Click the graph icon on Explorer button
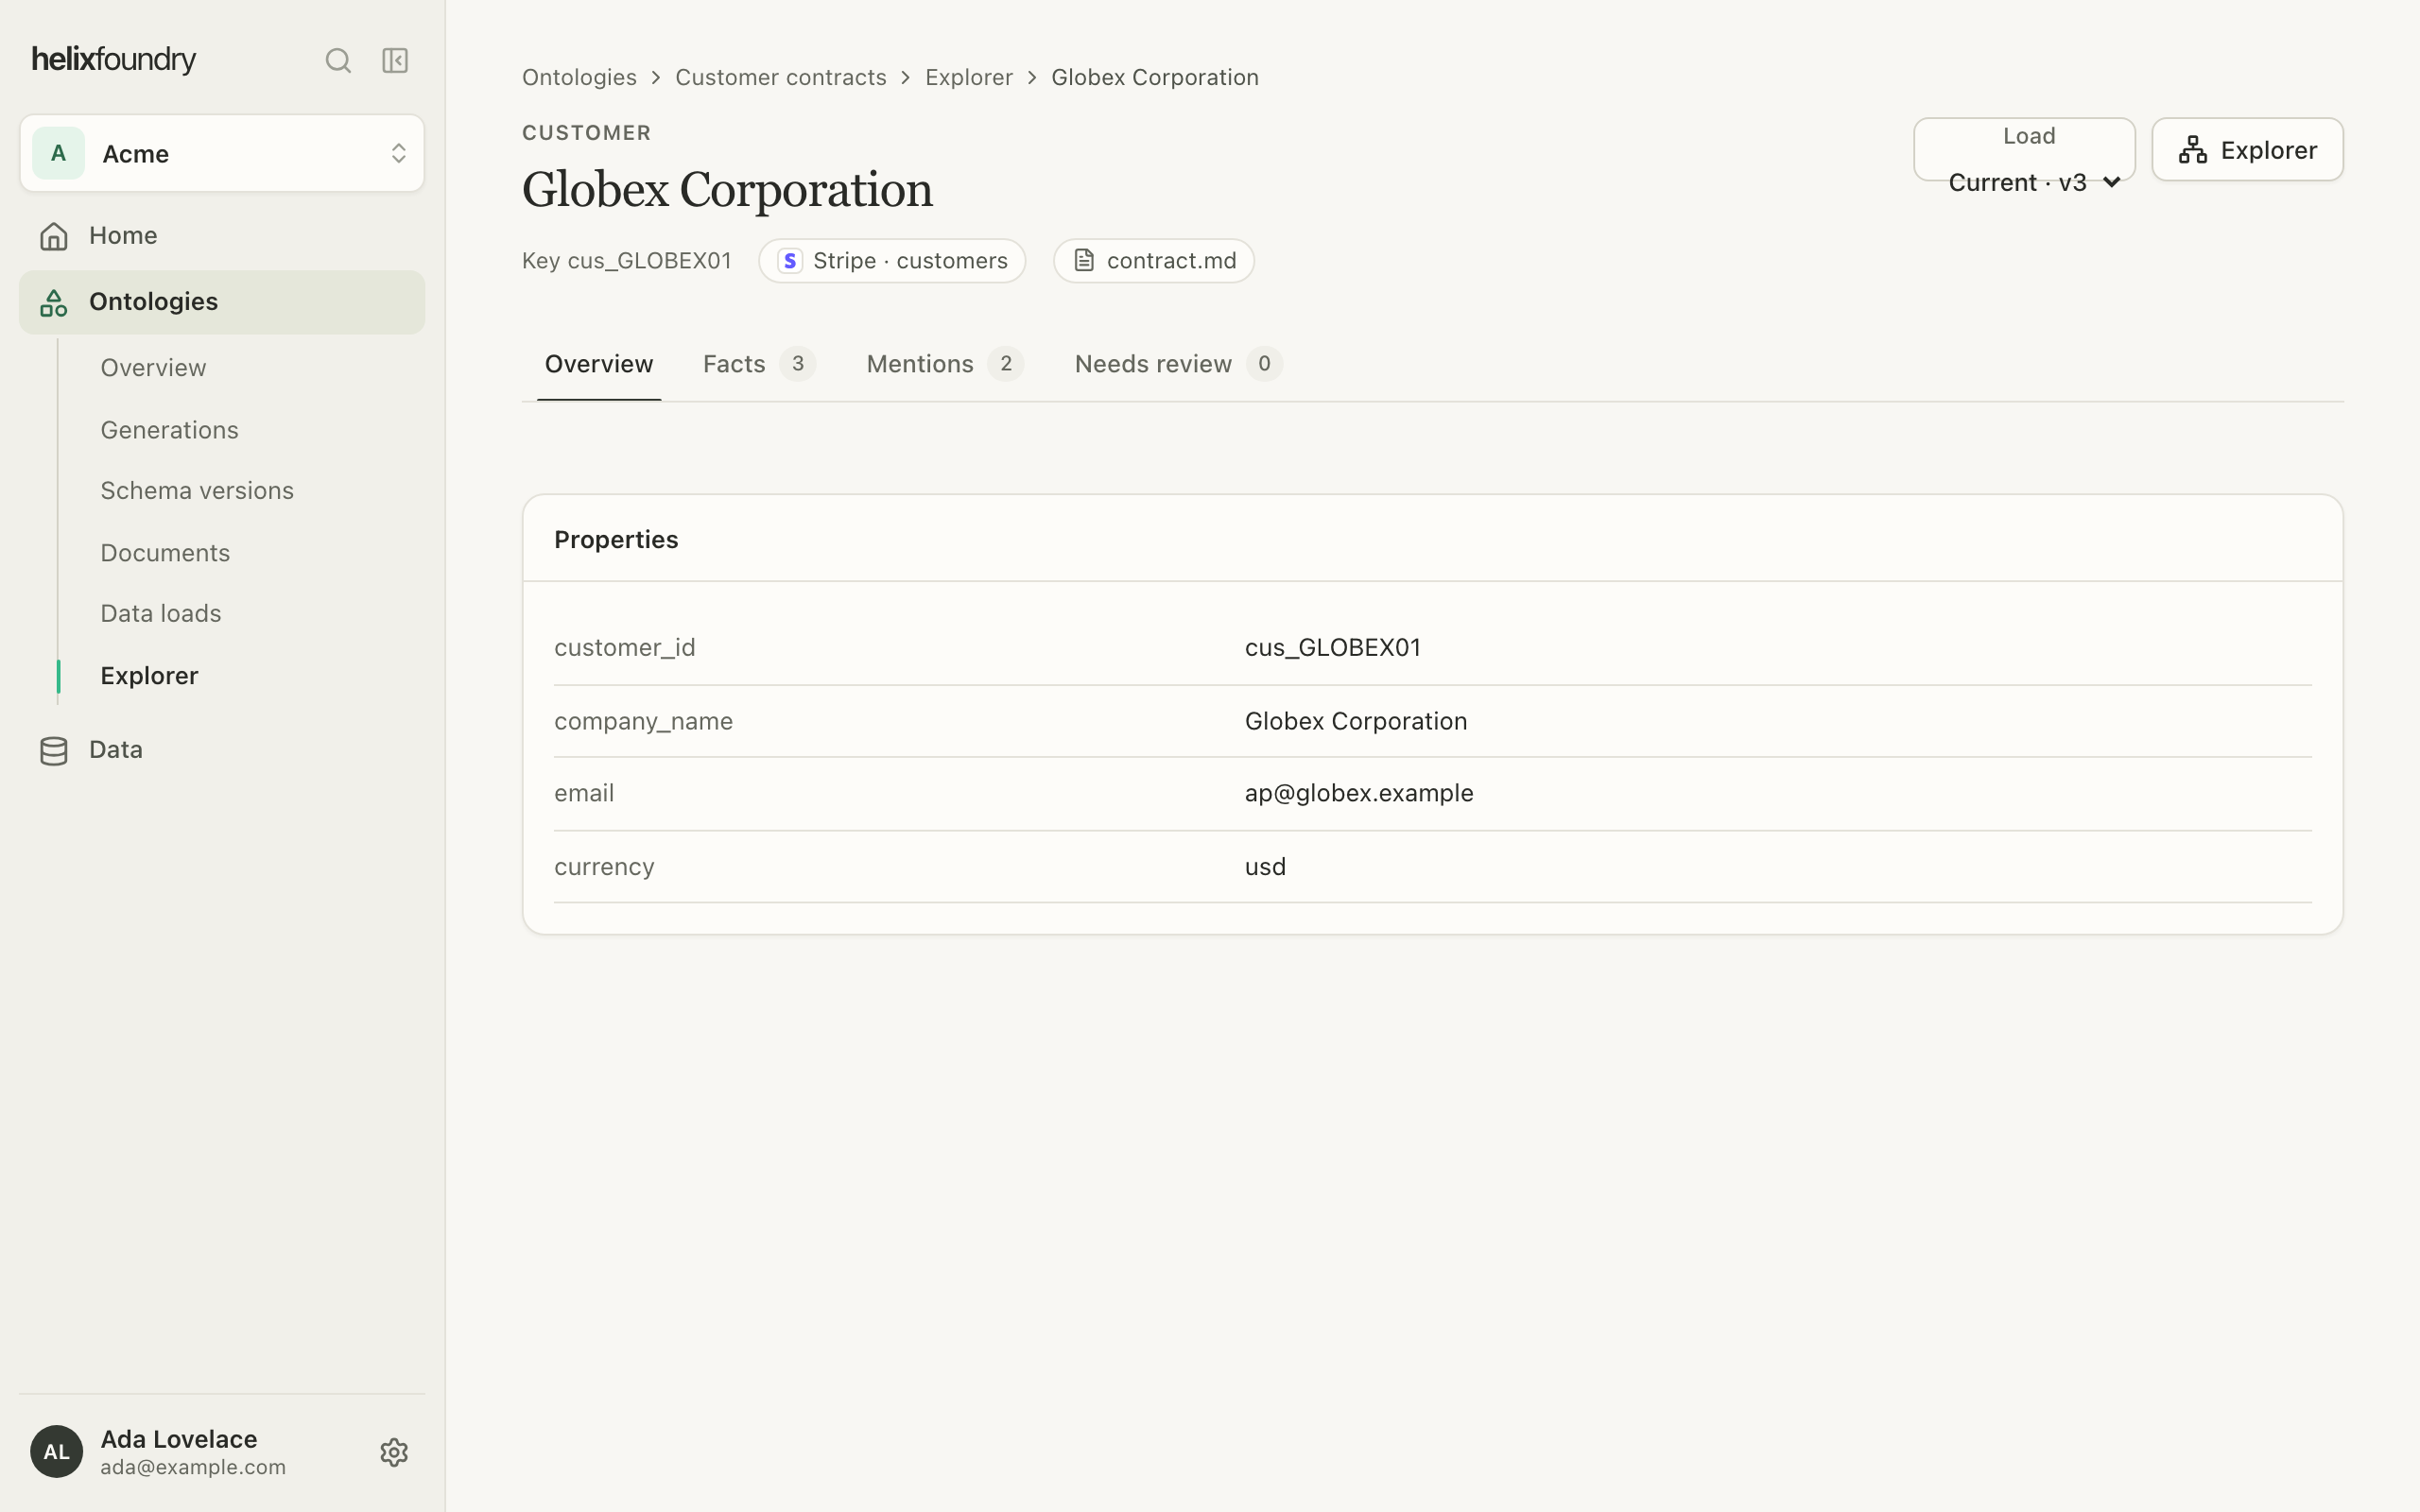Viewport: 2420px width, 1512px height. coord(2193,150)
